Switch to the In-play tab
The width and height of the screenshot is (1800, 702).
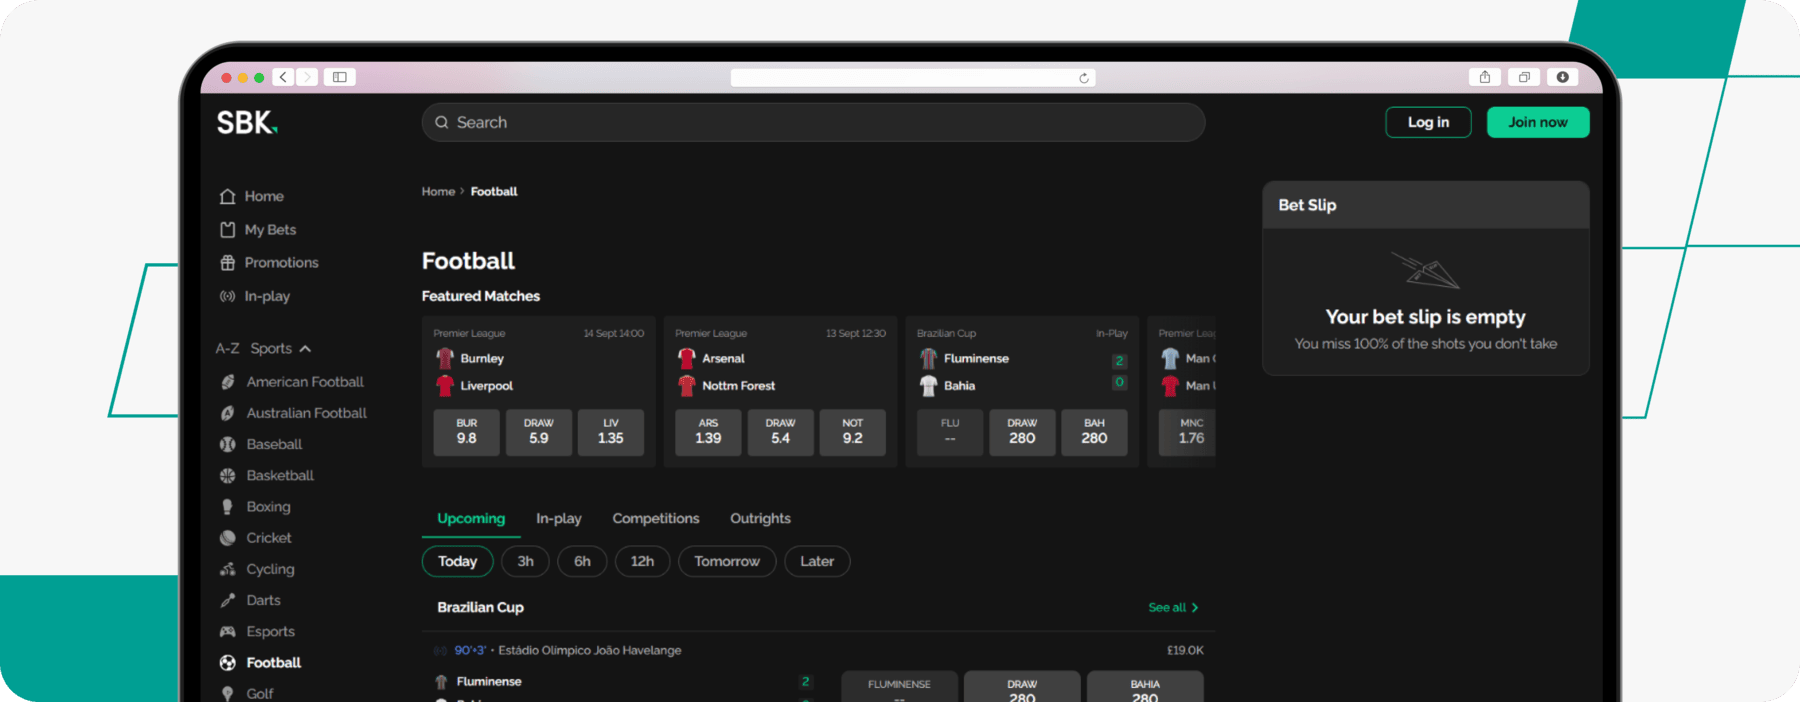tap(558, 518)
